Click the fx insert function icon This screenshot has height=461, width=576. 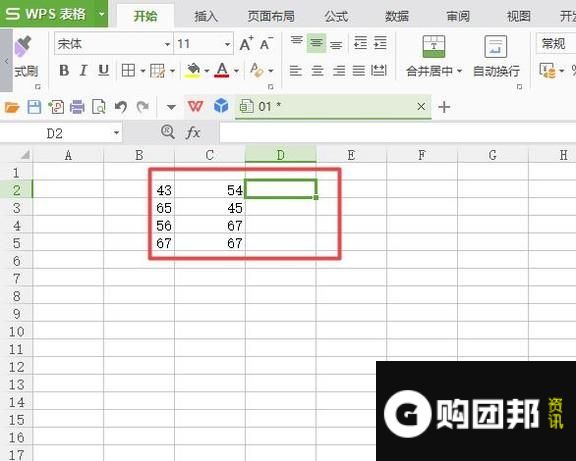tap(193, 132)
